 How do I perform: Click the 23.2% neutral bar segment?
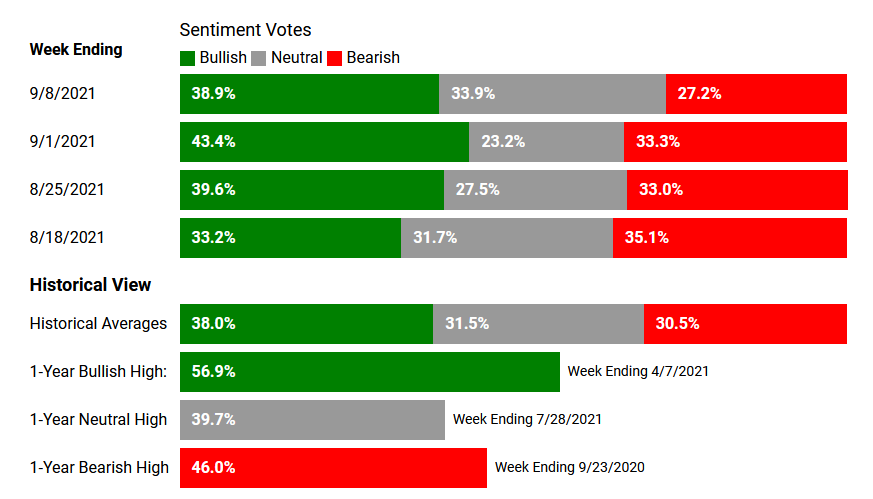coord(546,142)
